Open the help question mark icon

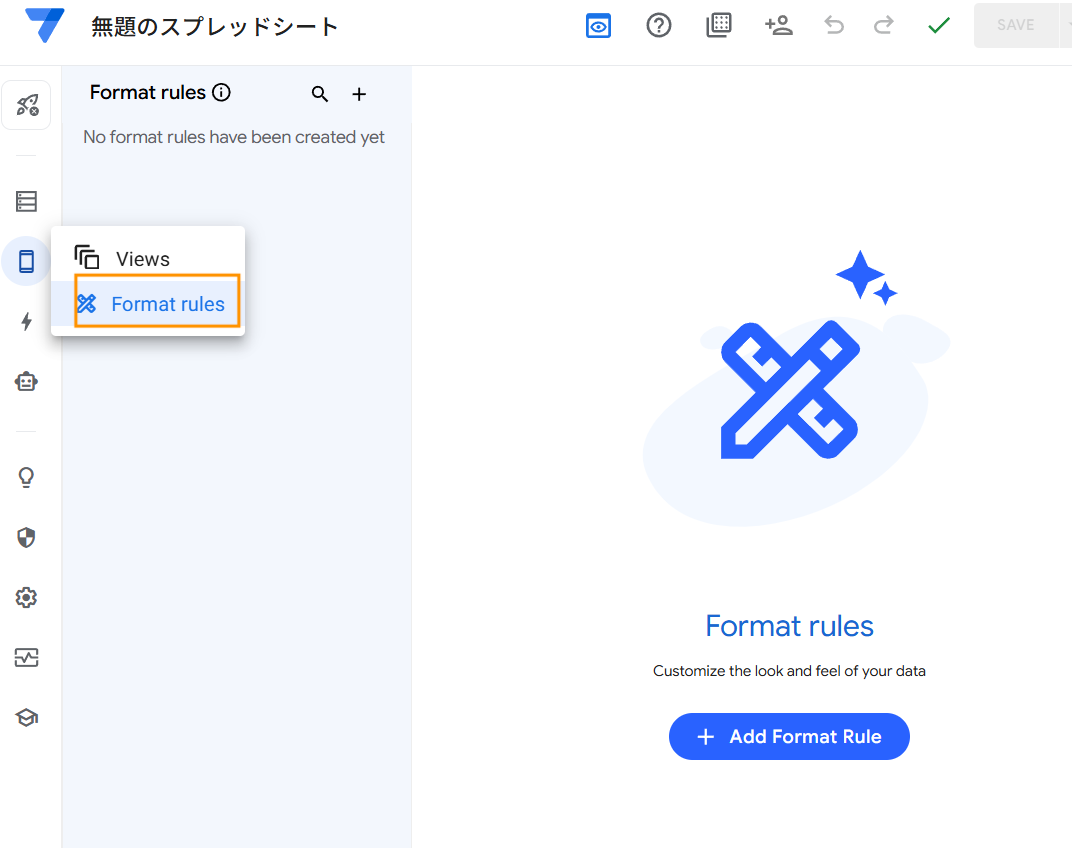coord(659,26)
